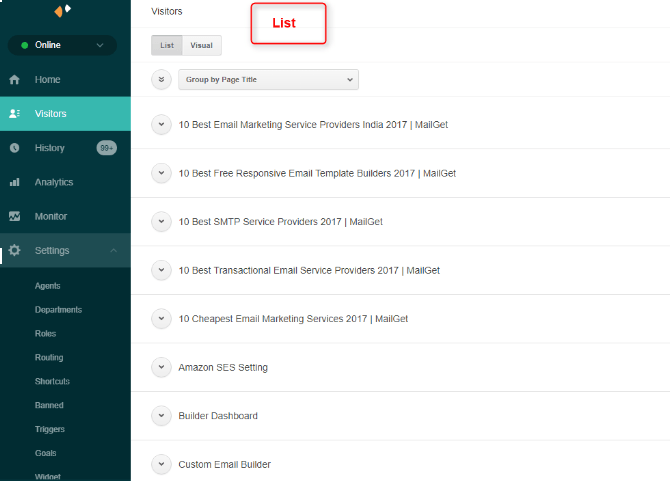Open Triggers settings
The image size is (670, 481).
point(50,429)
